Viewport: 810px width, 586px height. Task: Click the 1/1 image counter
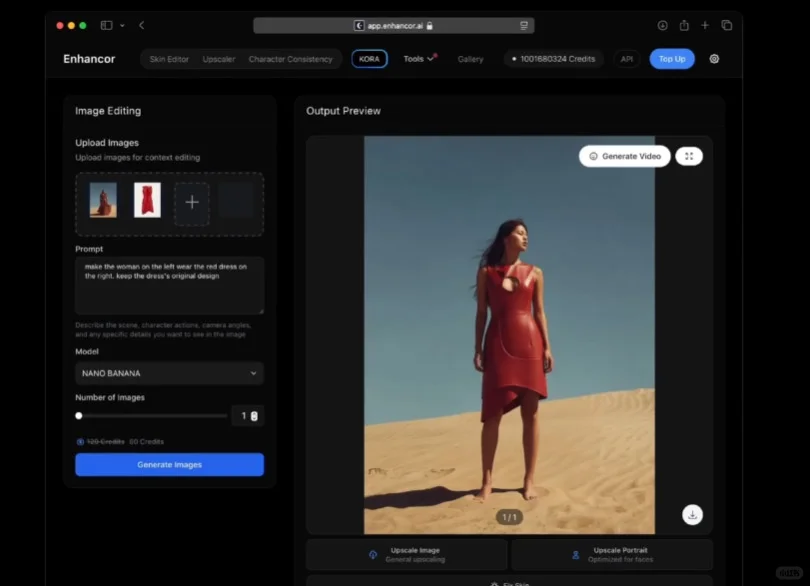[509, 517]
